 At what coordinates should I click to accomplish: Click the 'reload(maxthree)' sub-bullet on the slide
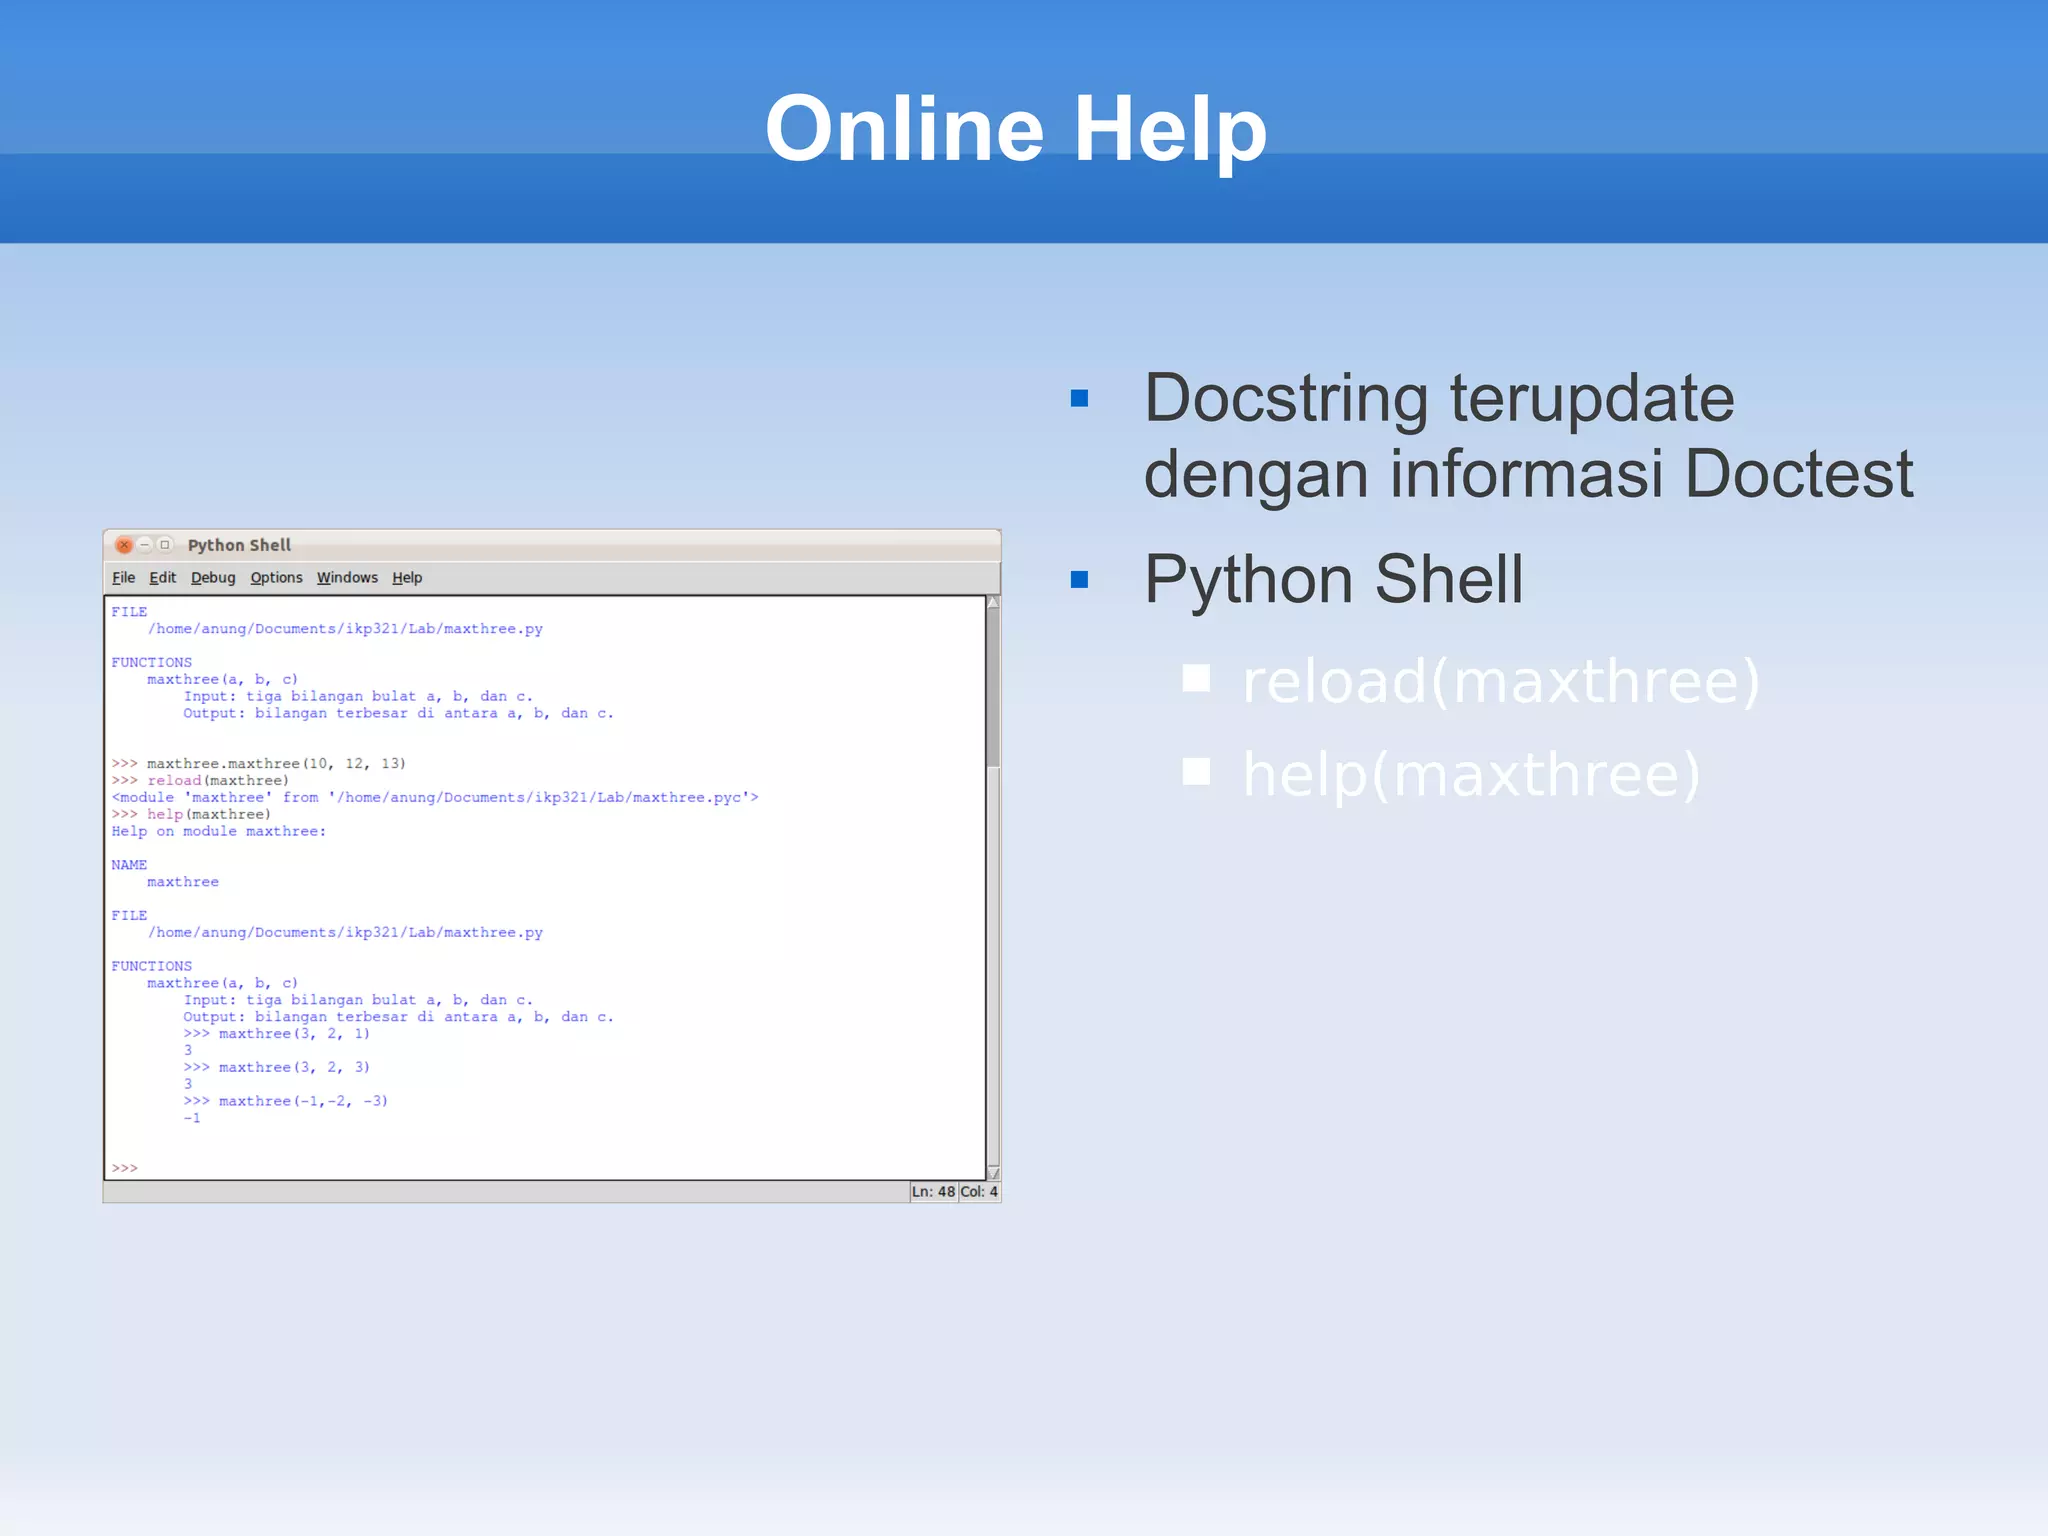1501,681
